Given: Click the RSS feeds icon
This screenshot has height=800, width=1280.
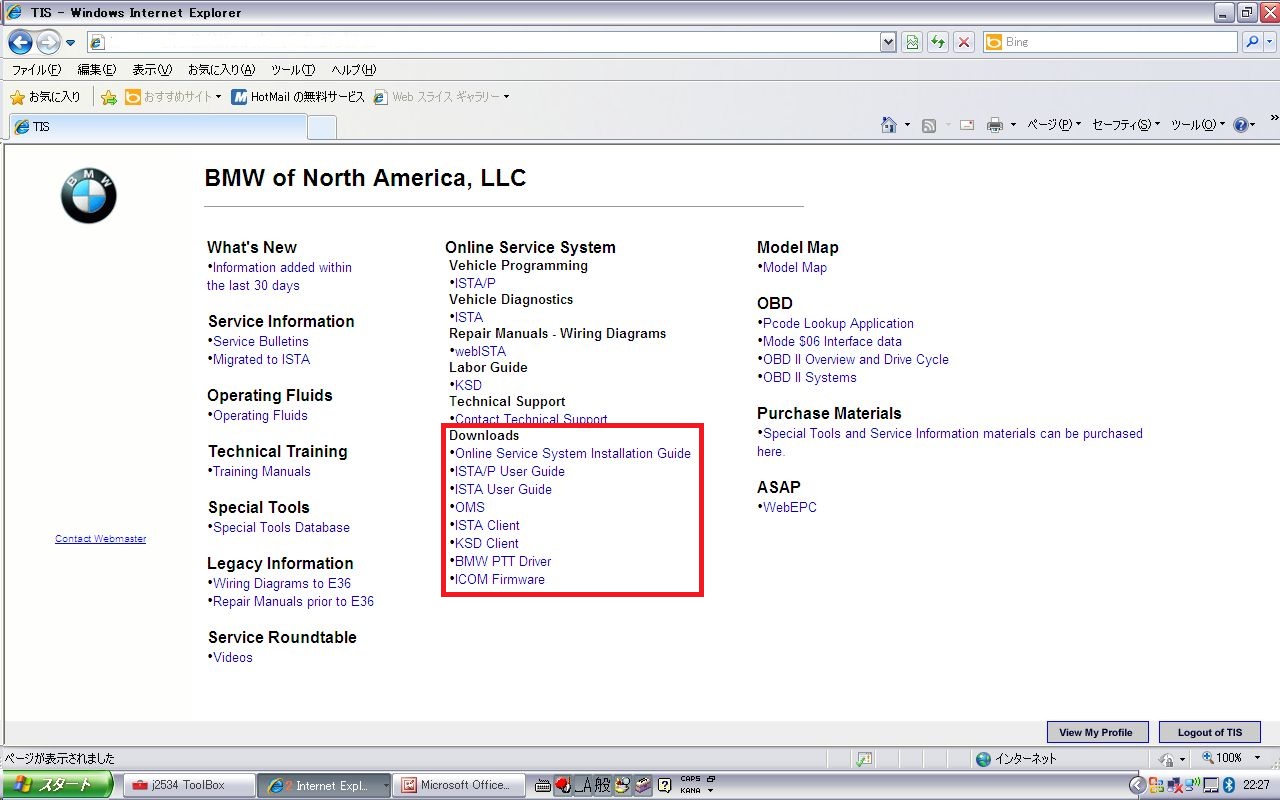Looking at the screenshot, I should [x=929, y=125].
